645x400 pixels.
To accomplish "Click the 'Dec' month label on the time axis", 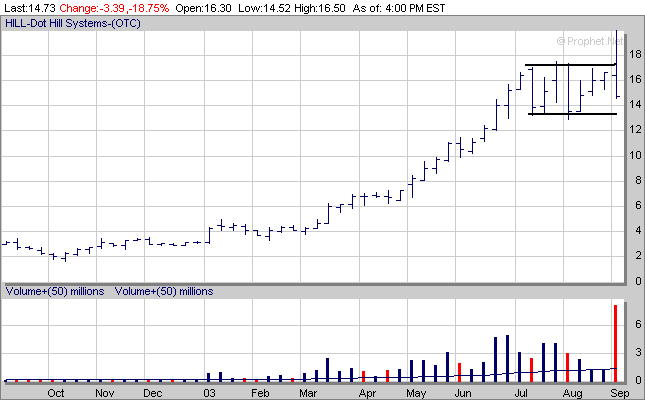I will tap(153, 393).
